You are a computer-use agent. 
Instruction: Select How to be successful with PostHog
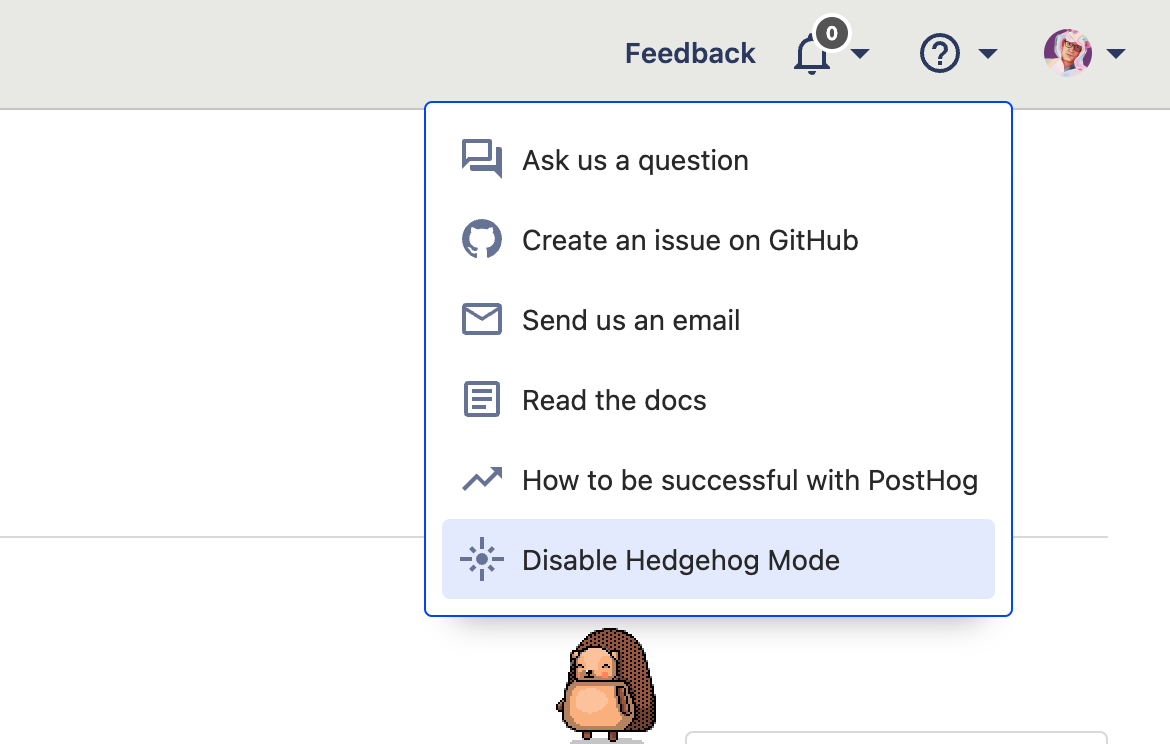pos(750,480)
